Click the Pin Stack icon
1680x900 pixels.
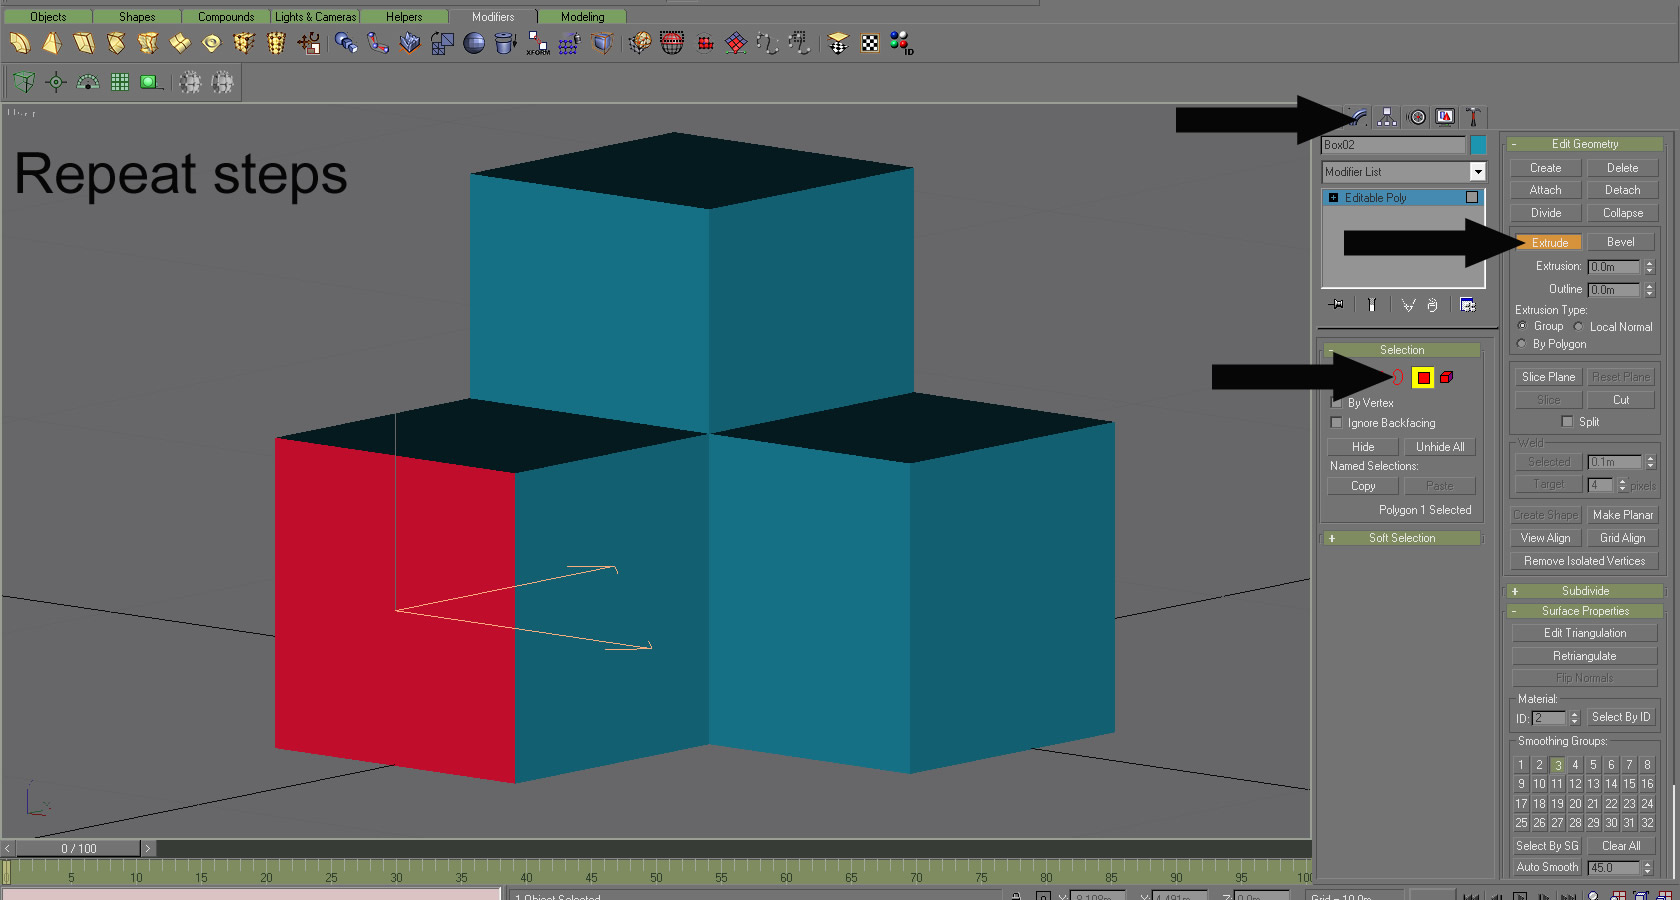1336,305
